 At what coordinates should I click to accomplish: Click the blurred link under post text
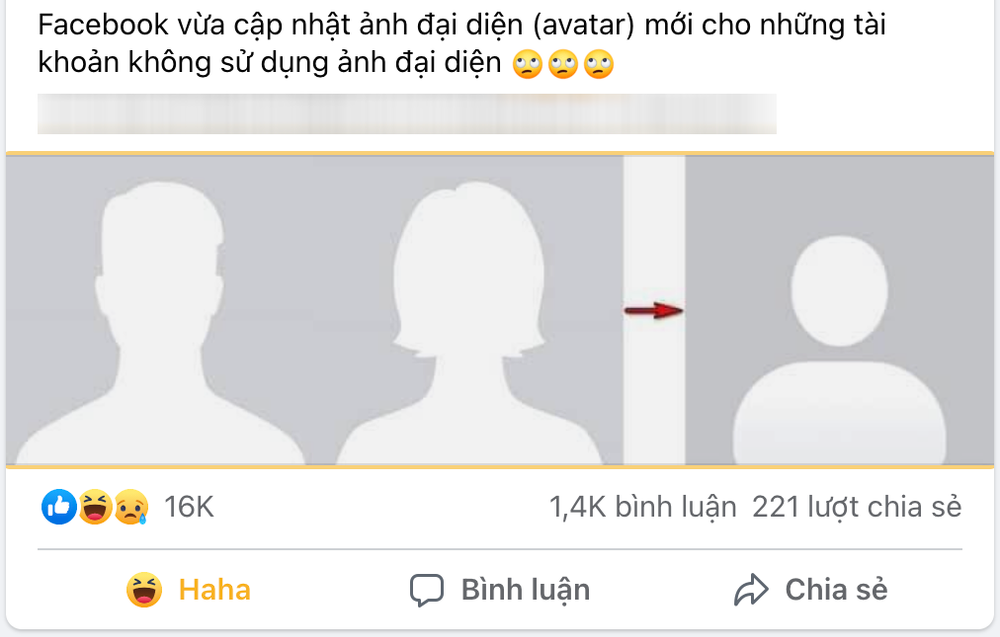coord(407,114)
